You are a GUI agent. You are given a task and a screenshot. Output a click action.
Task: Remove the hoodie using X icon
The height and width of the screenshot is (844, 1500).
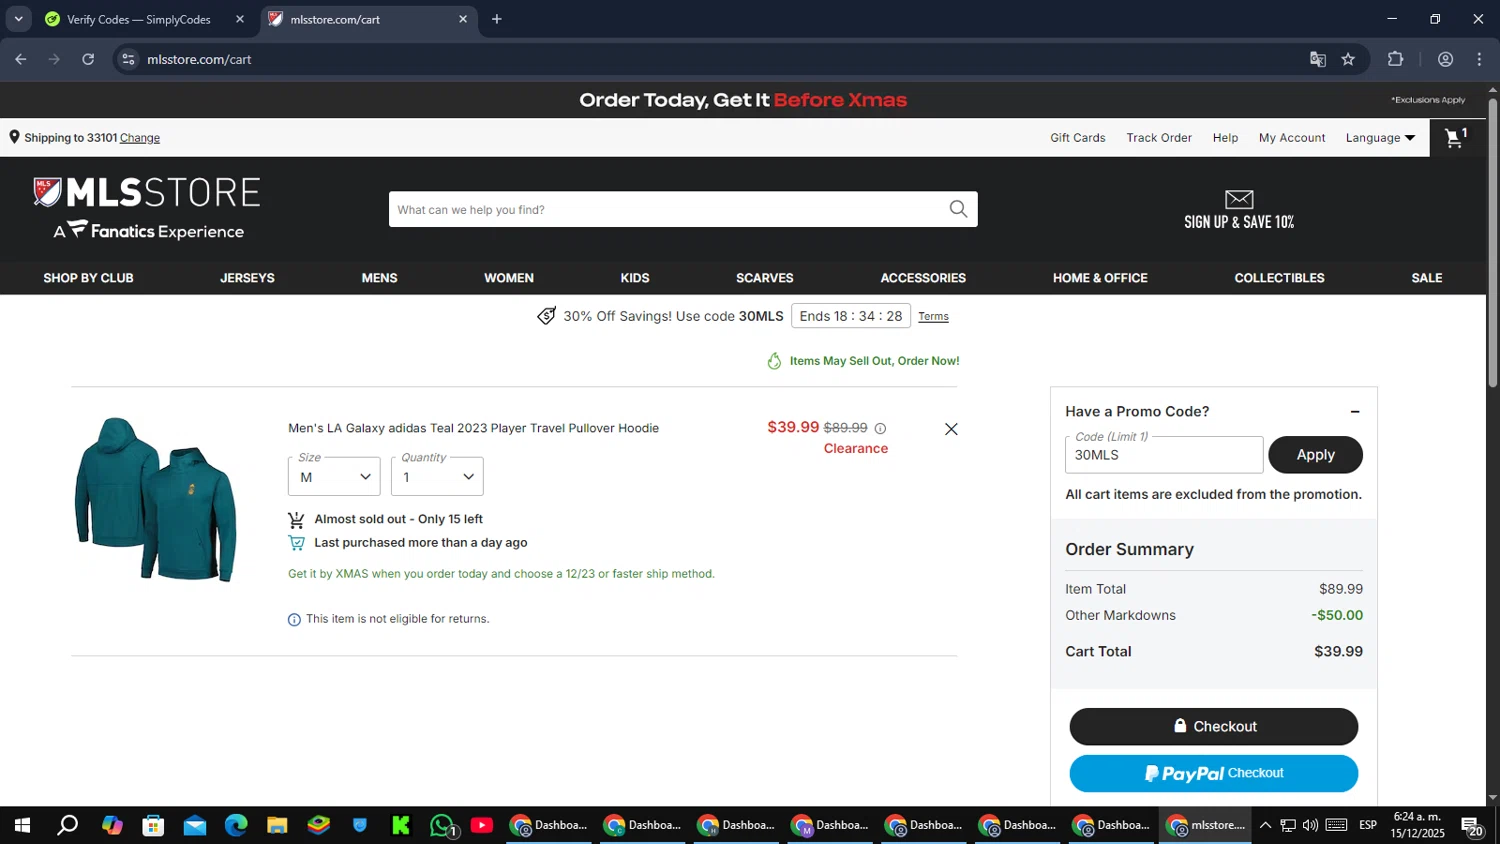[951, 429]
